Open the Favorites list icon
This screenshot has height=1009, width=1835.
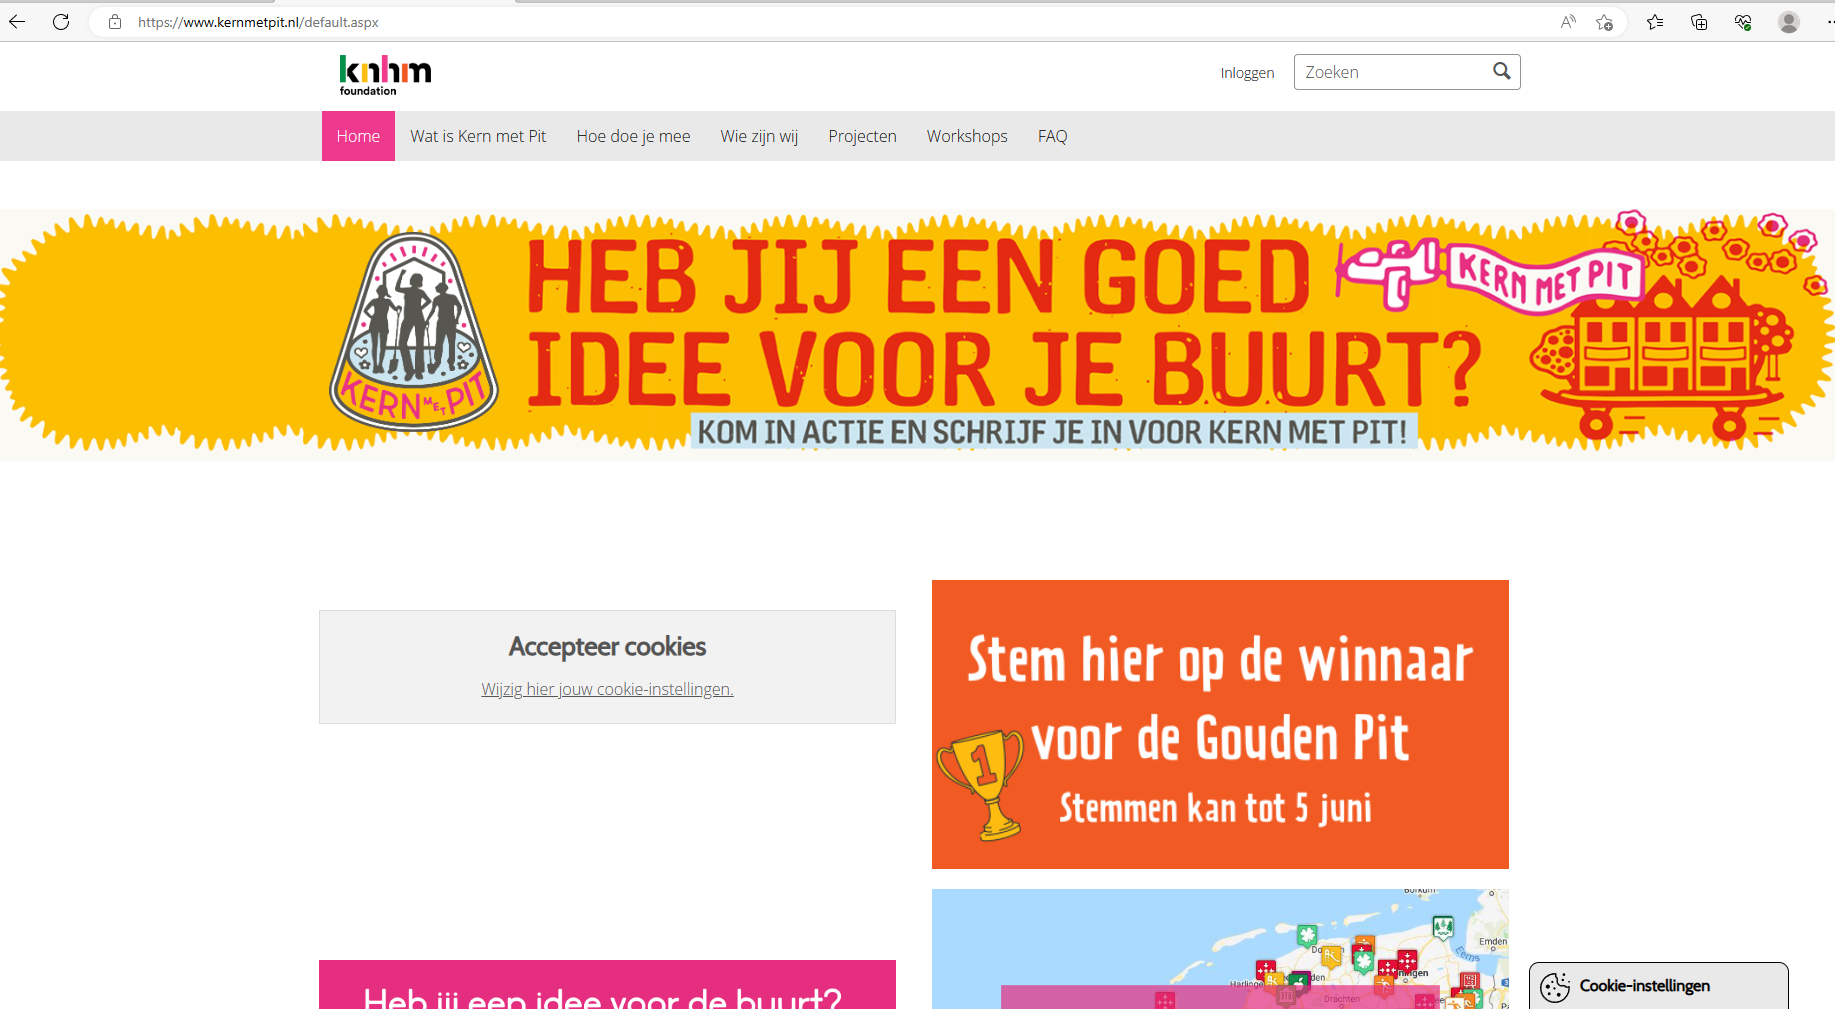tap(1655, 22)
